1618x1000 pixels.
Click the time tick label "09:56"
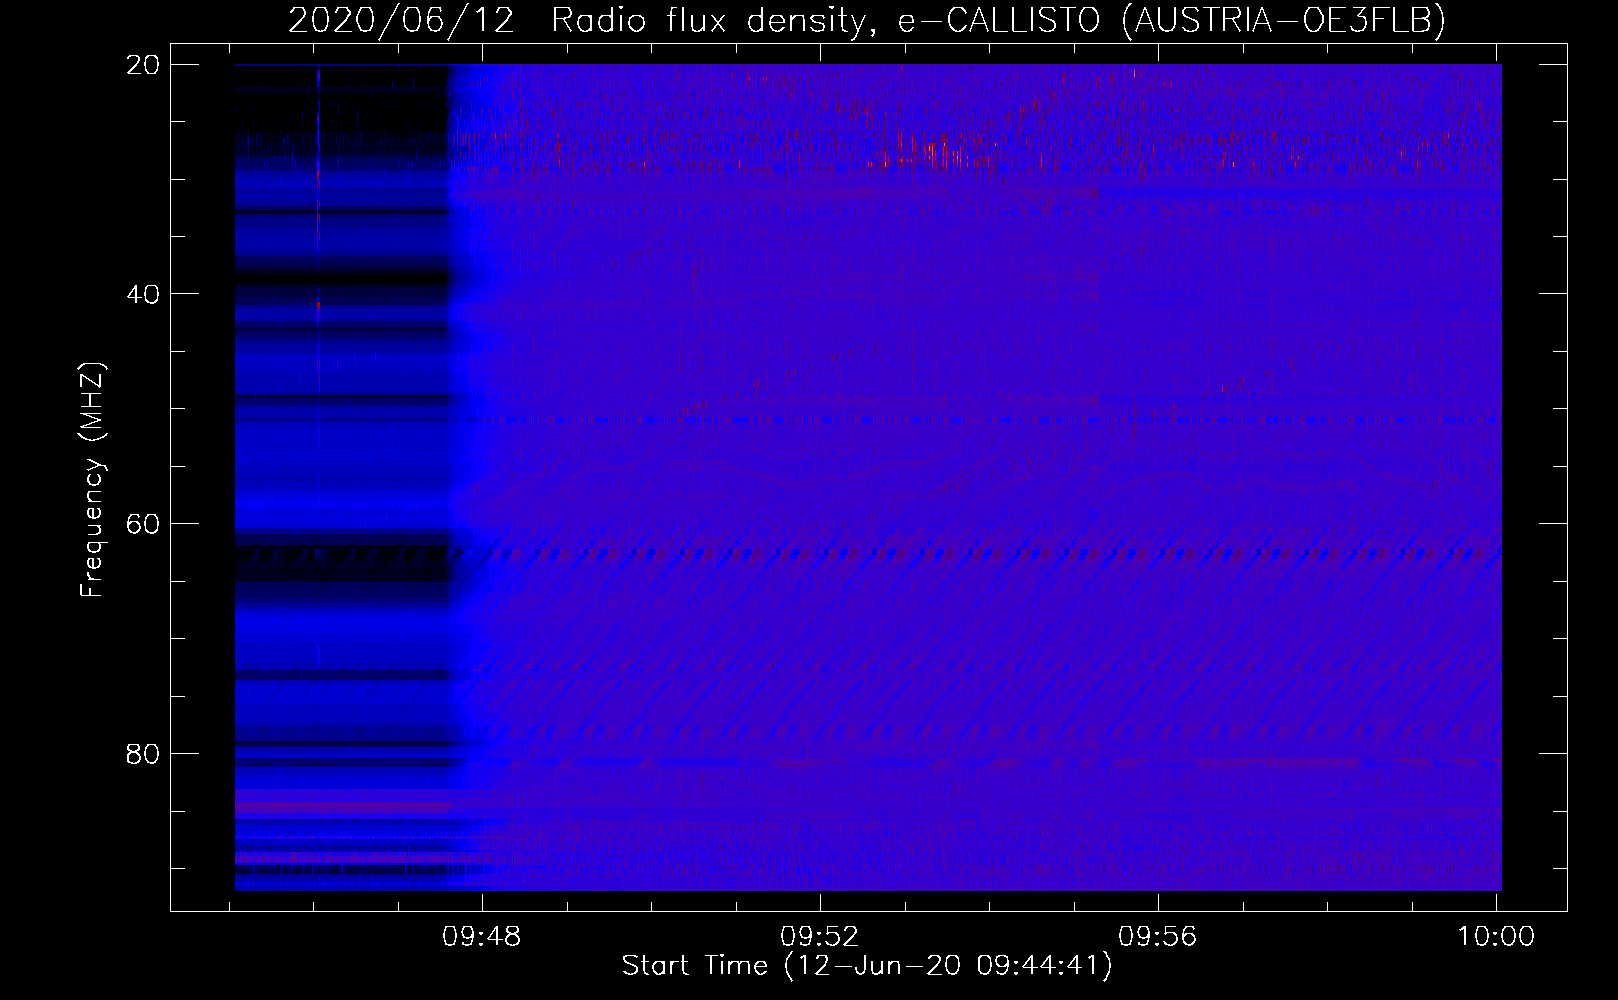point(1158,937)
